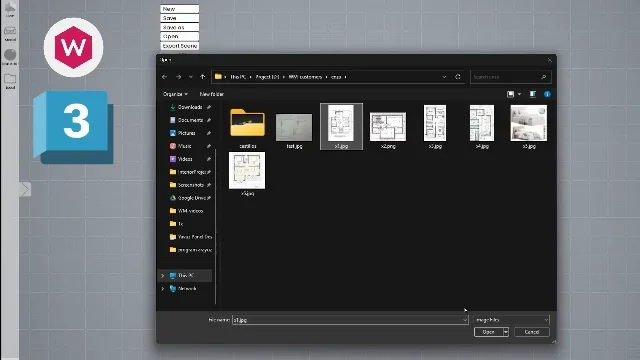Open Music in the navigation pane

click(184, 146)
